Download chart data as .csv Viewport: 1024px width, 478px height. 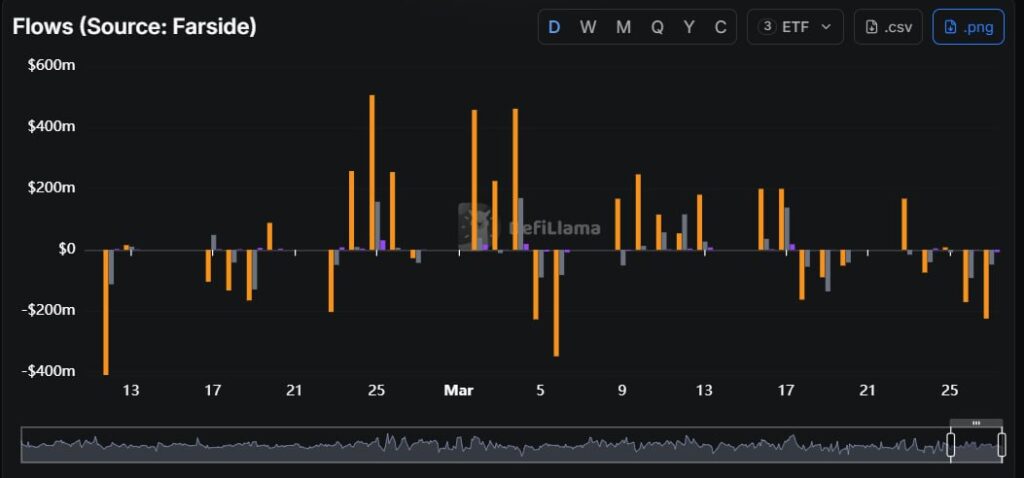[x=888, y=27]
